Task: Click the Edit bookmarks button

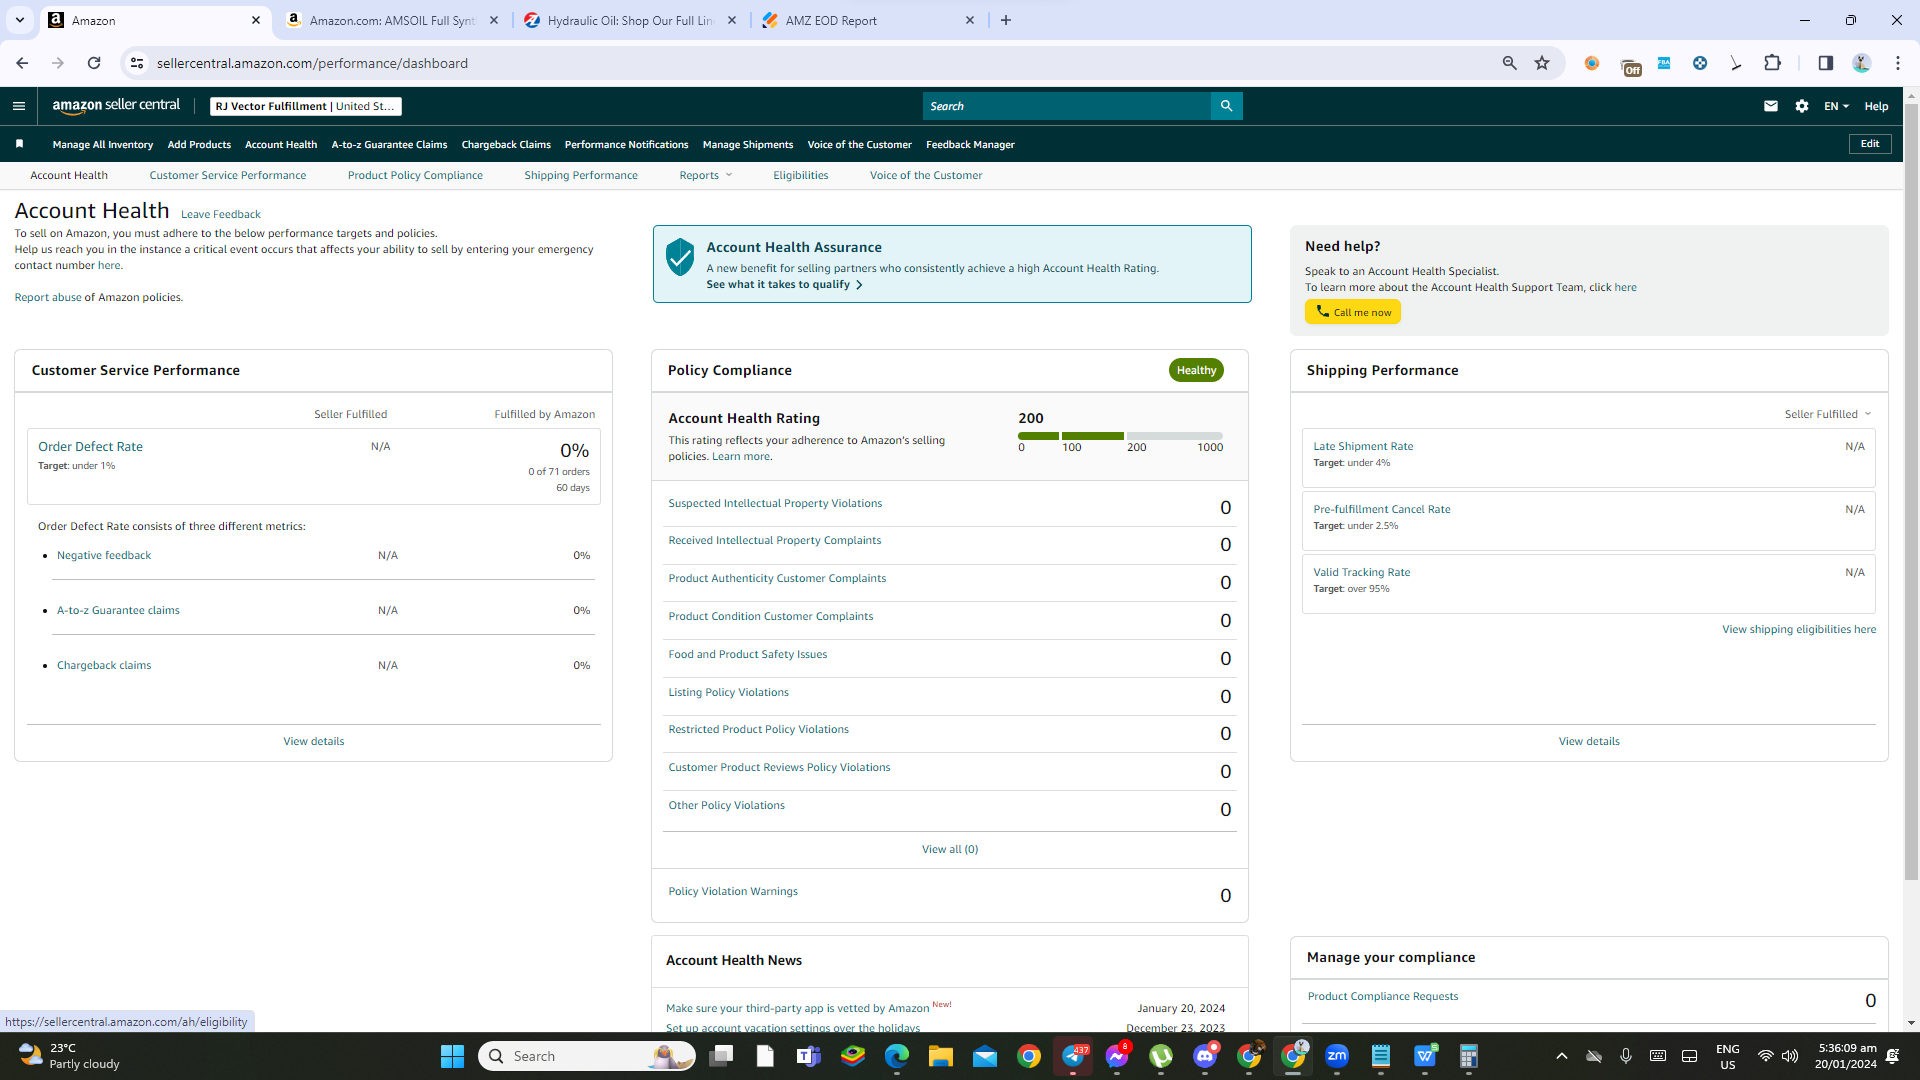Action: [1870, 144]
